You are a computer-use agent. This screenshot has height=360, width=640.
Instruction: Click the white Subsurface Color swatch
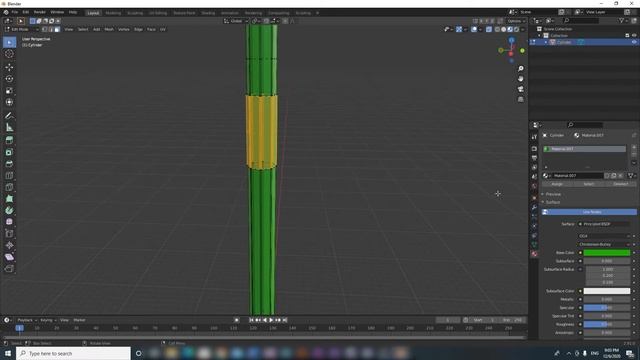click(607, 291)
